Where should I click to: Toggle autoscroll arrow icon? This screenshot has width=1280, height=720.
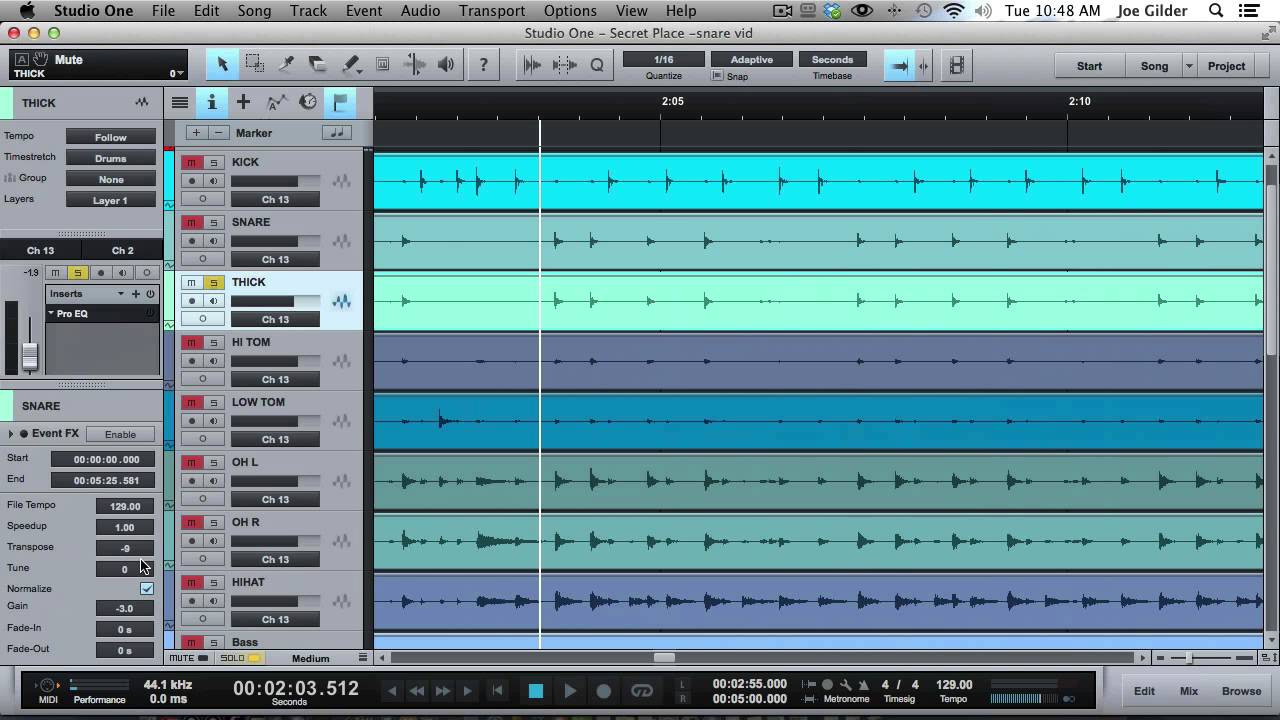(899, 66)
